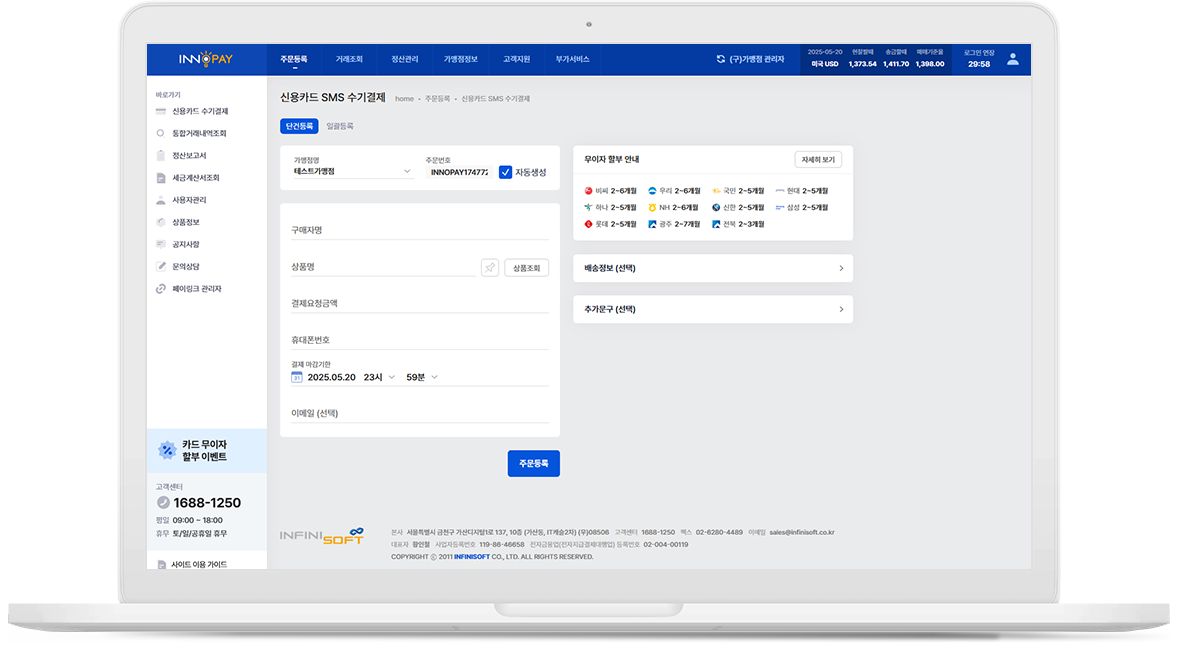Click the 구매자명 input field
Screen dimensions: 1180x650
tap(420, 229)
